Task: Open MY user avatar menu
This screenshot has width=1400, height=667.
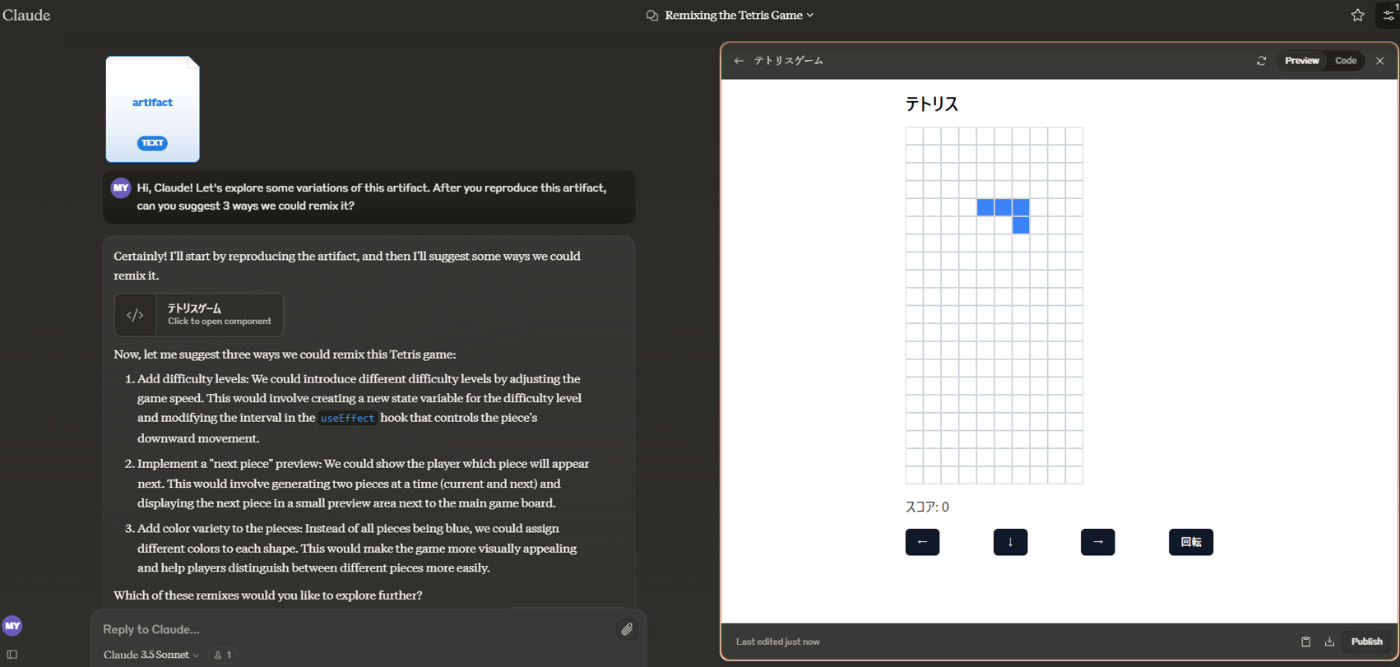Action: tap(12, 626)
